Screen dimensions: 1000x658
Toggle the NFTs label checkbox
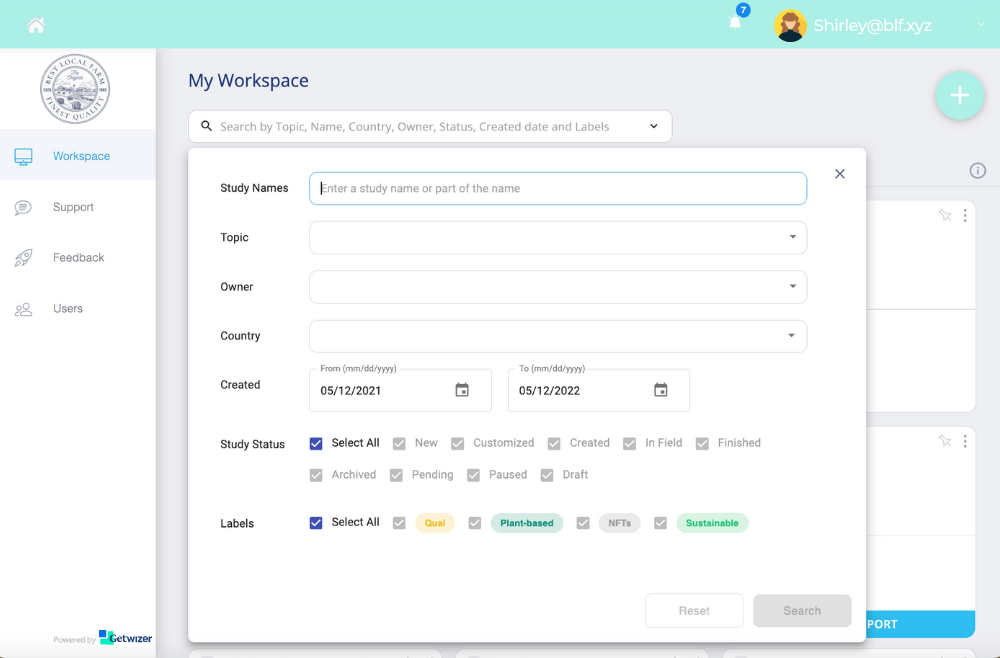point(583,523)
